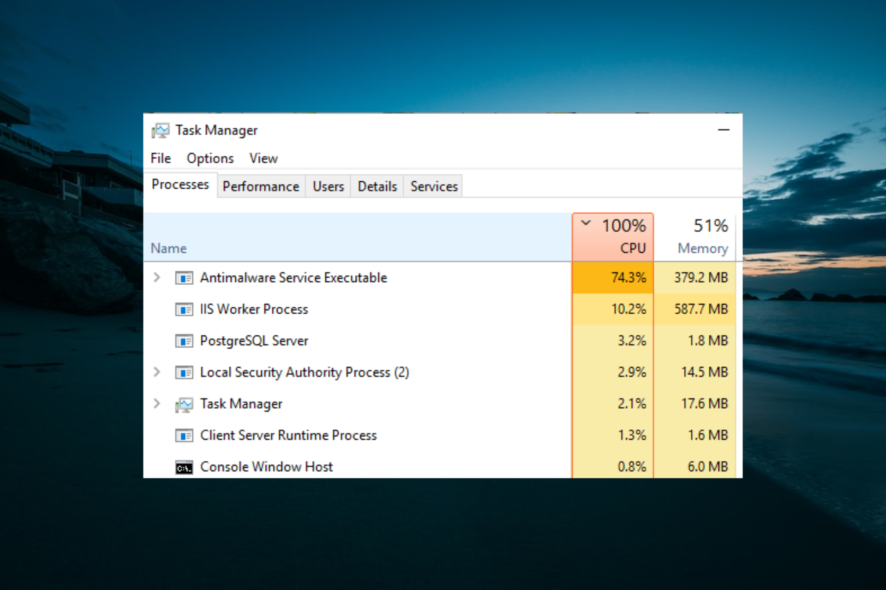Open the View menu
The width and height of the screenshot is (886, 590).
[x=263, y=158]
